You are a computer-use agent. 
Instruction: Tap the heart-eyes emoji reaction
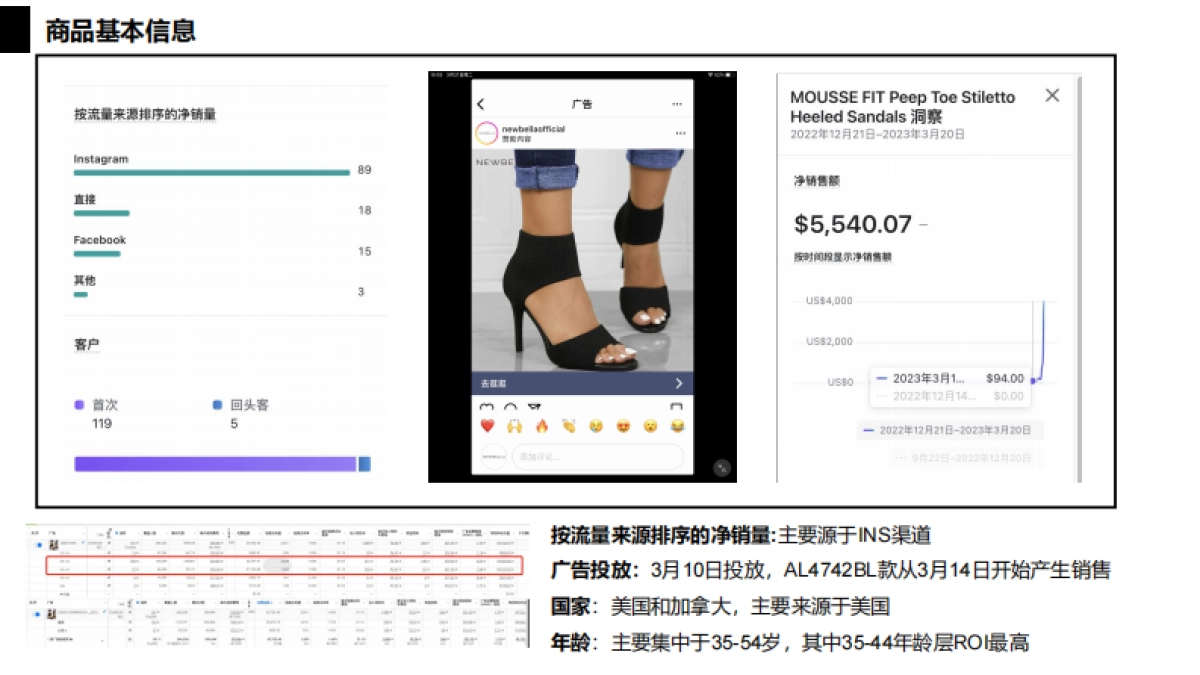point(623,427)
